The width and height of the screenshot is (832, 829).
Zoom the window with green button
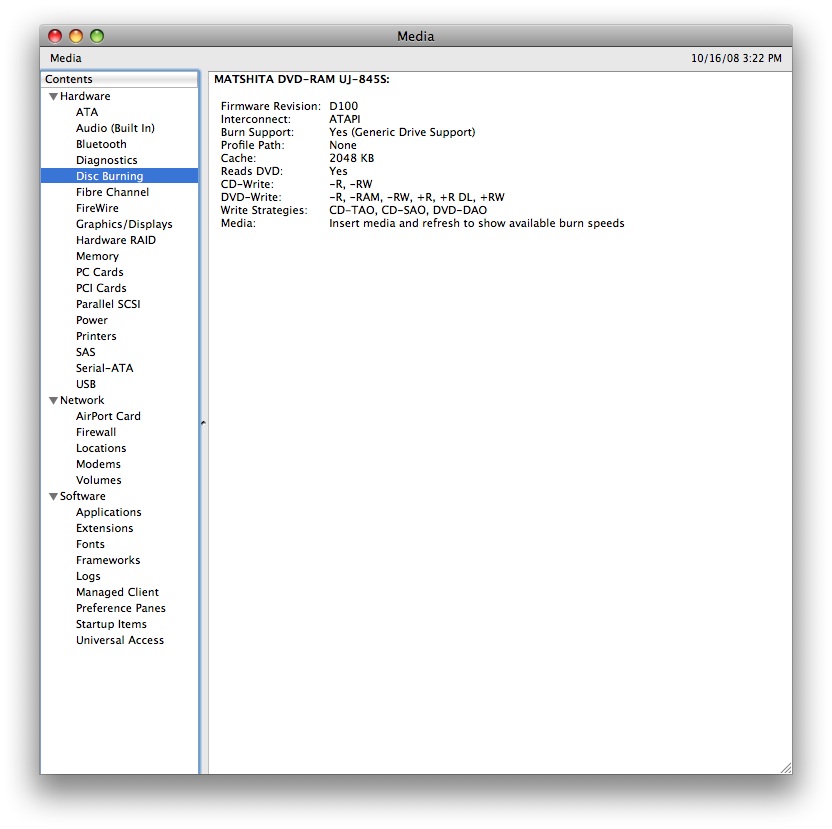[97, 36]
